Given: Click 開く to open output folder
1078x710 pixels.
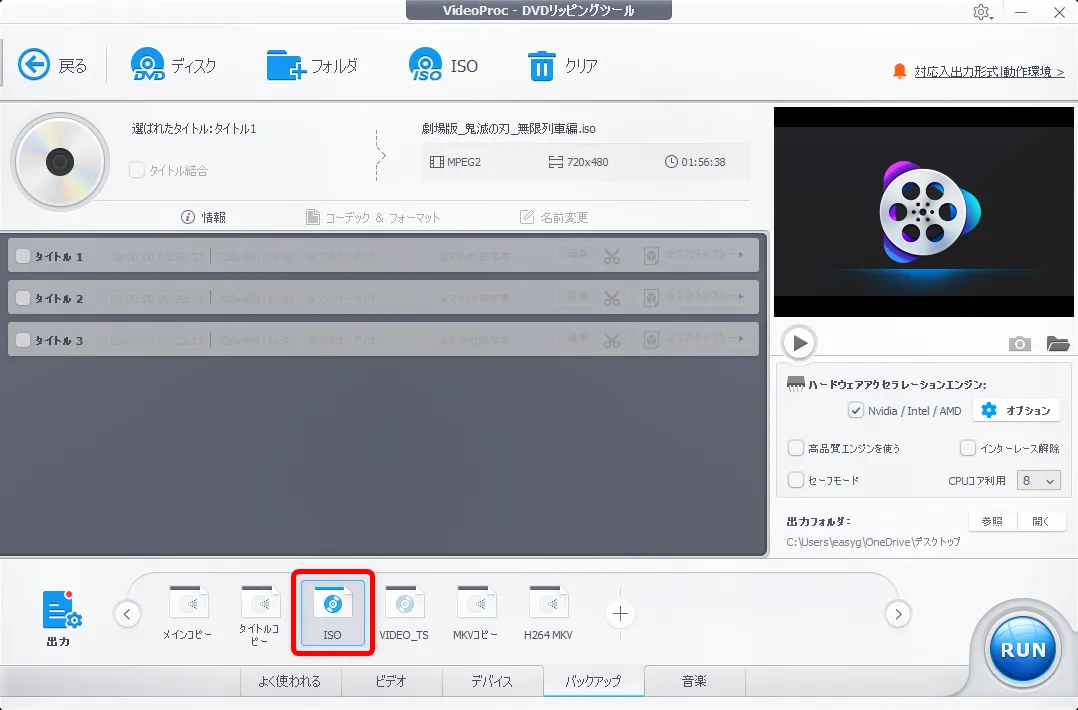Looking at the screenshot, I should 1042,522.
